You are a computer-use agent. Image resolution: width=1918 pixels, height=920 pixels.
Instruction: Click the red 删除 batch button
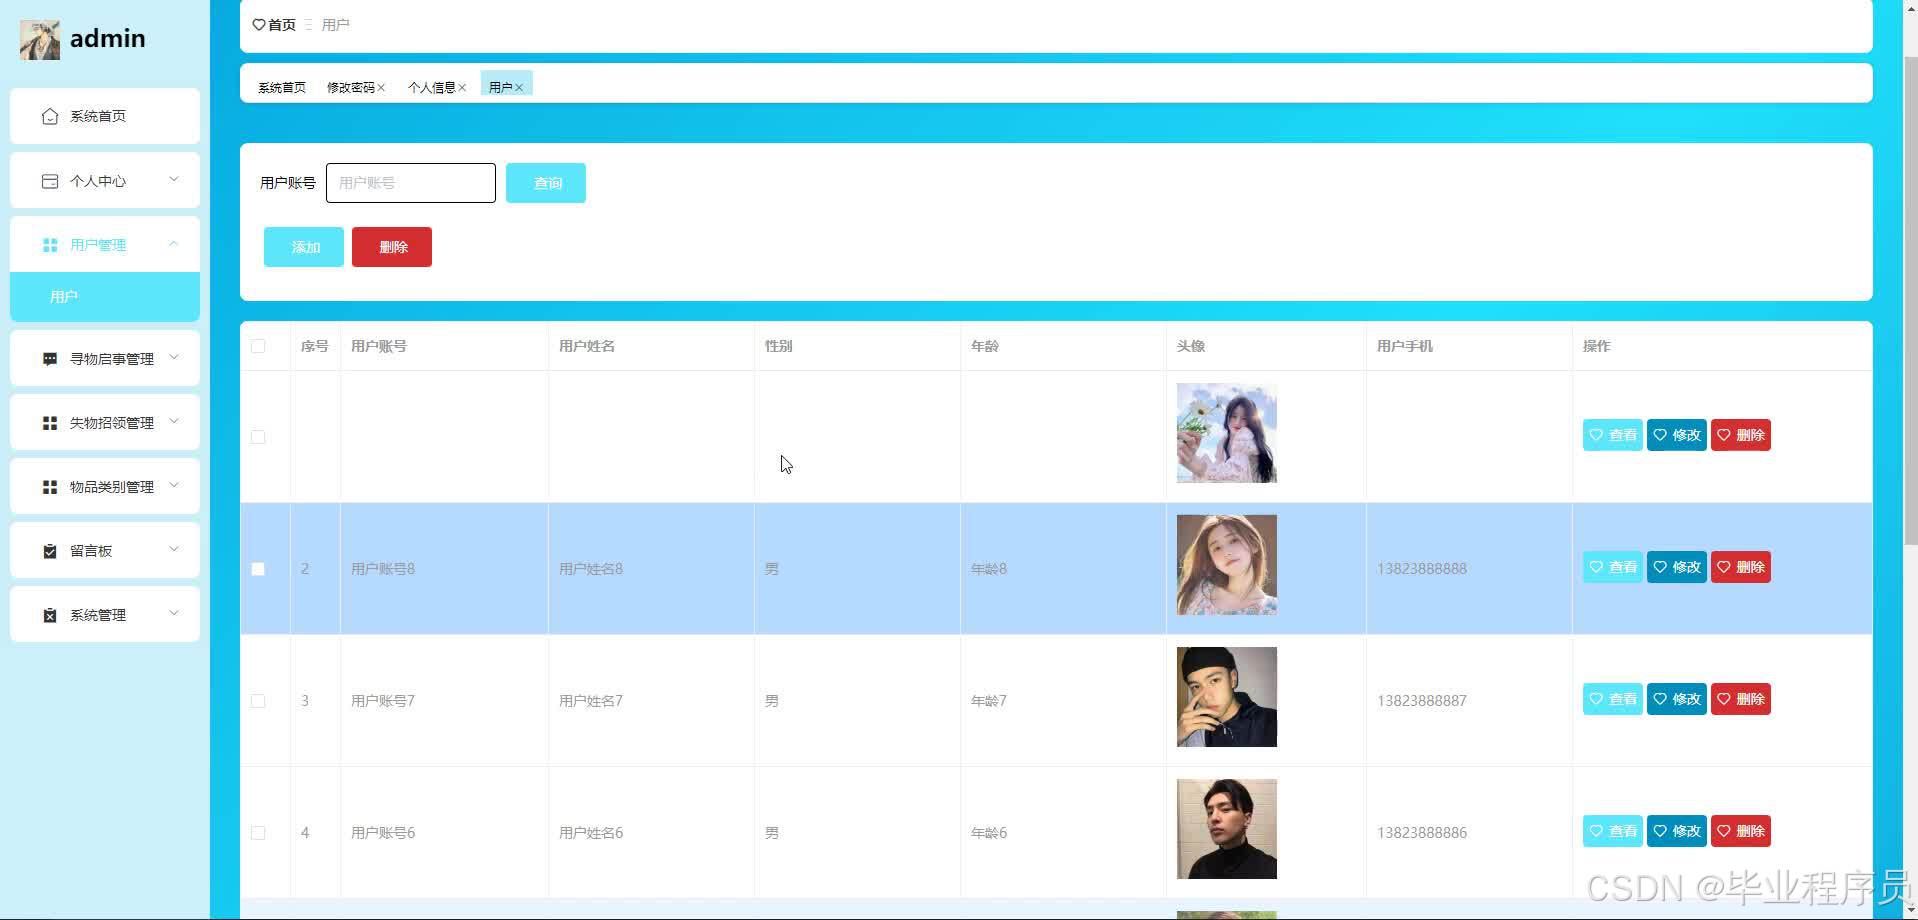392,247
